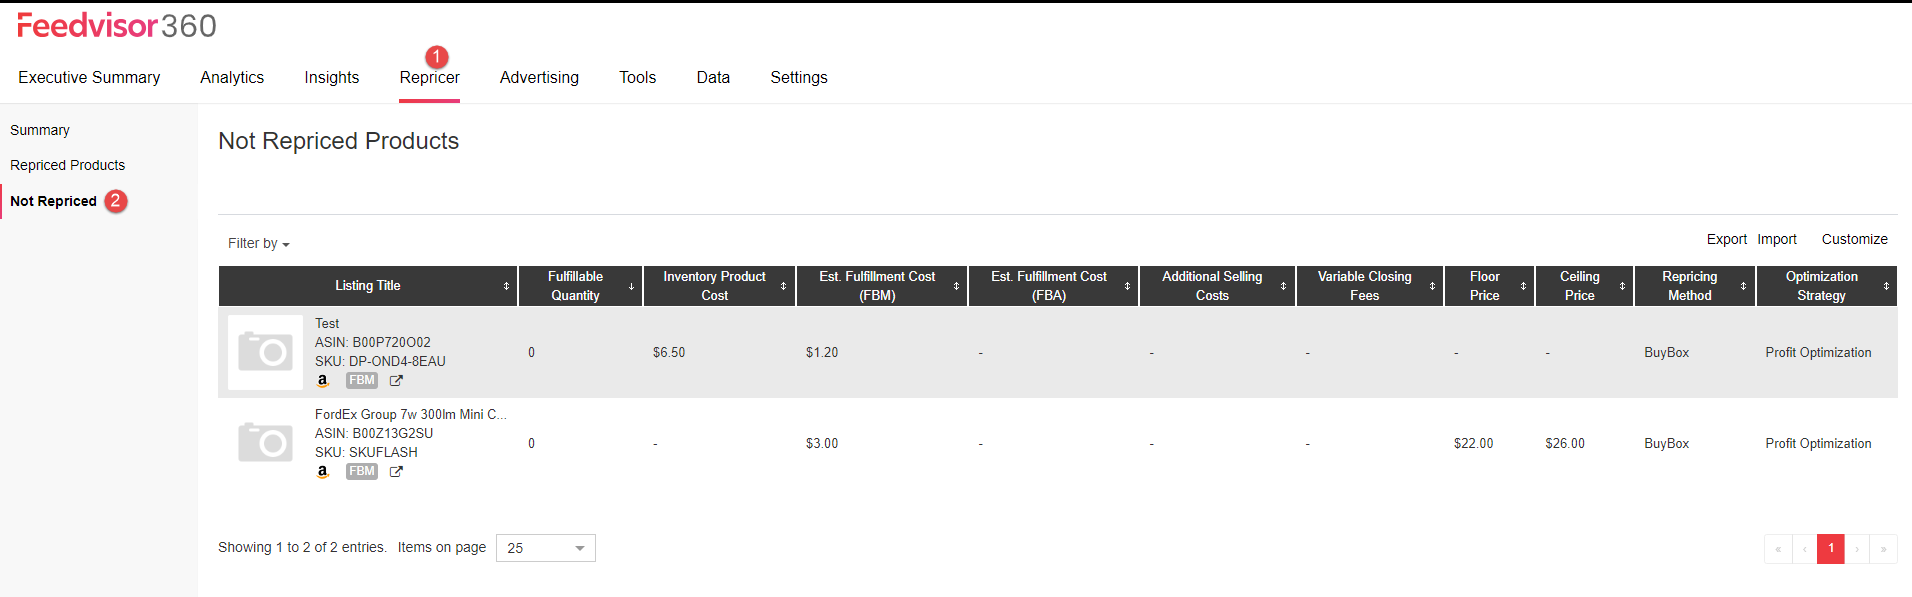
Task: Click the Export link
Action: click(1727, 239)
